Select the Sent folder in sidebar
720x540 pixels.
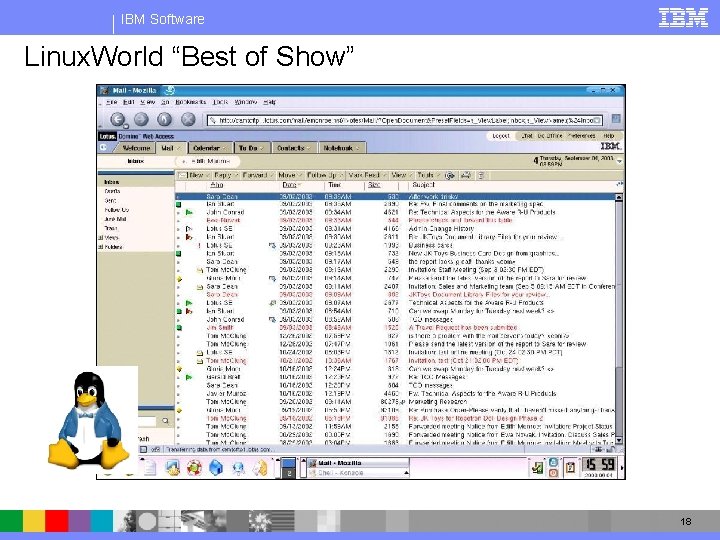click(110, 201)
